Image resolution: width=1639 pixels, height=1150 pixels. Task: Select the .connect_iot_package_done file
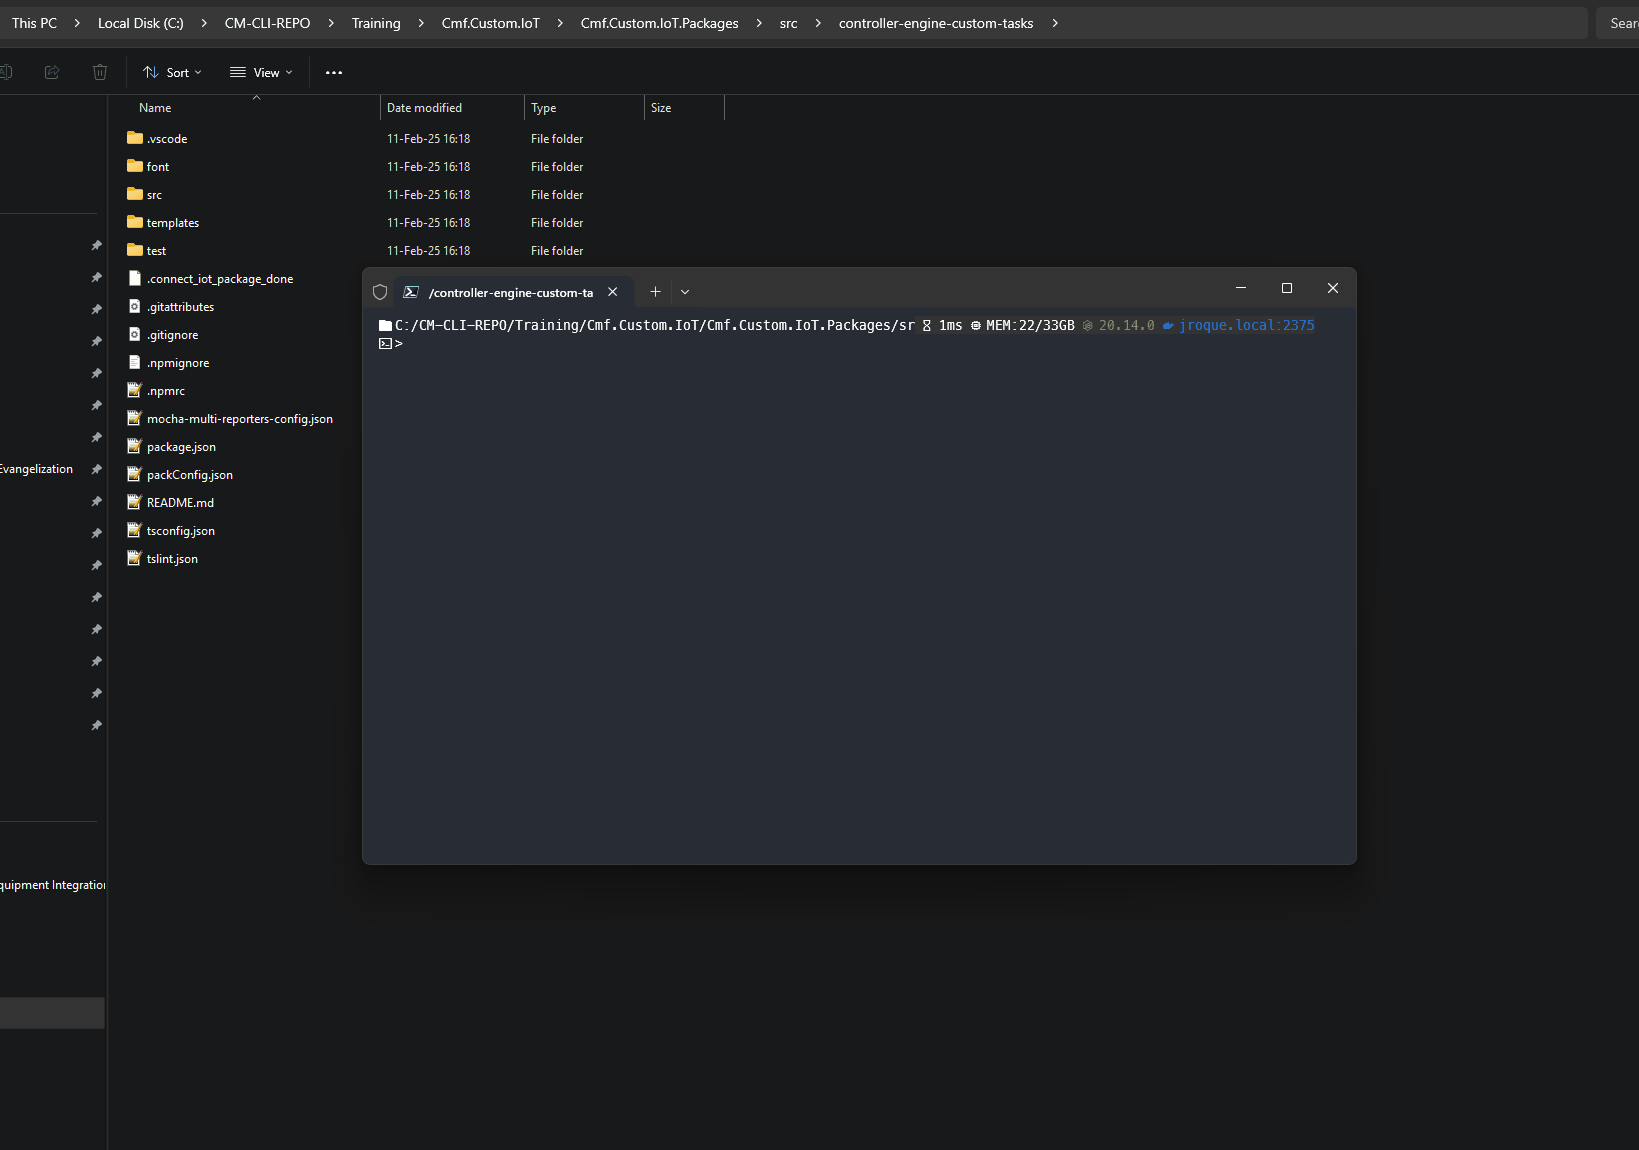219,279
